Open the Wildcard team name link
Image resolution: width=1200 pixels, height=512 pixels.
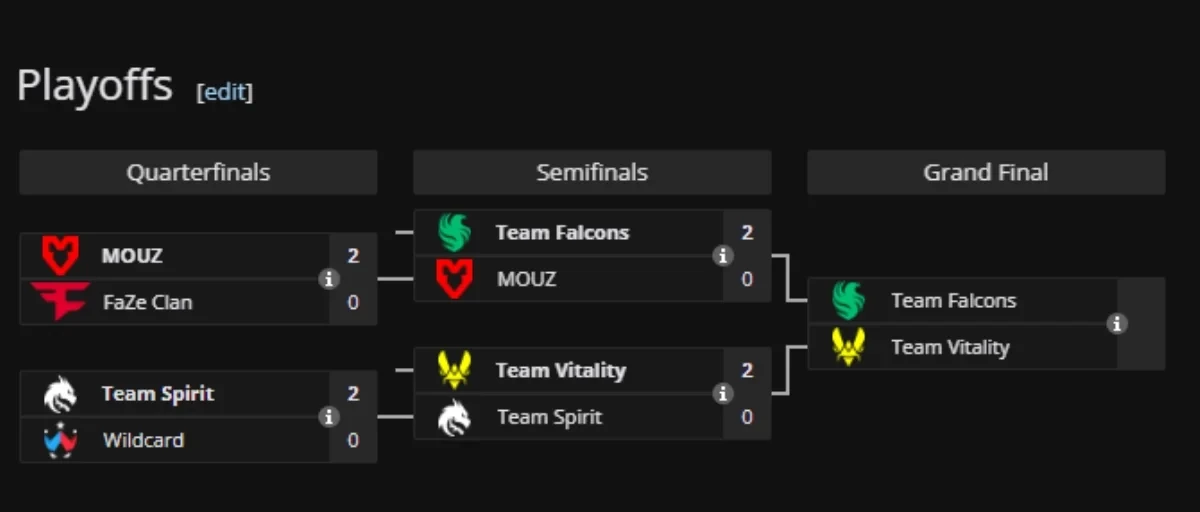click(x=143, y=440)
